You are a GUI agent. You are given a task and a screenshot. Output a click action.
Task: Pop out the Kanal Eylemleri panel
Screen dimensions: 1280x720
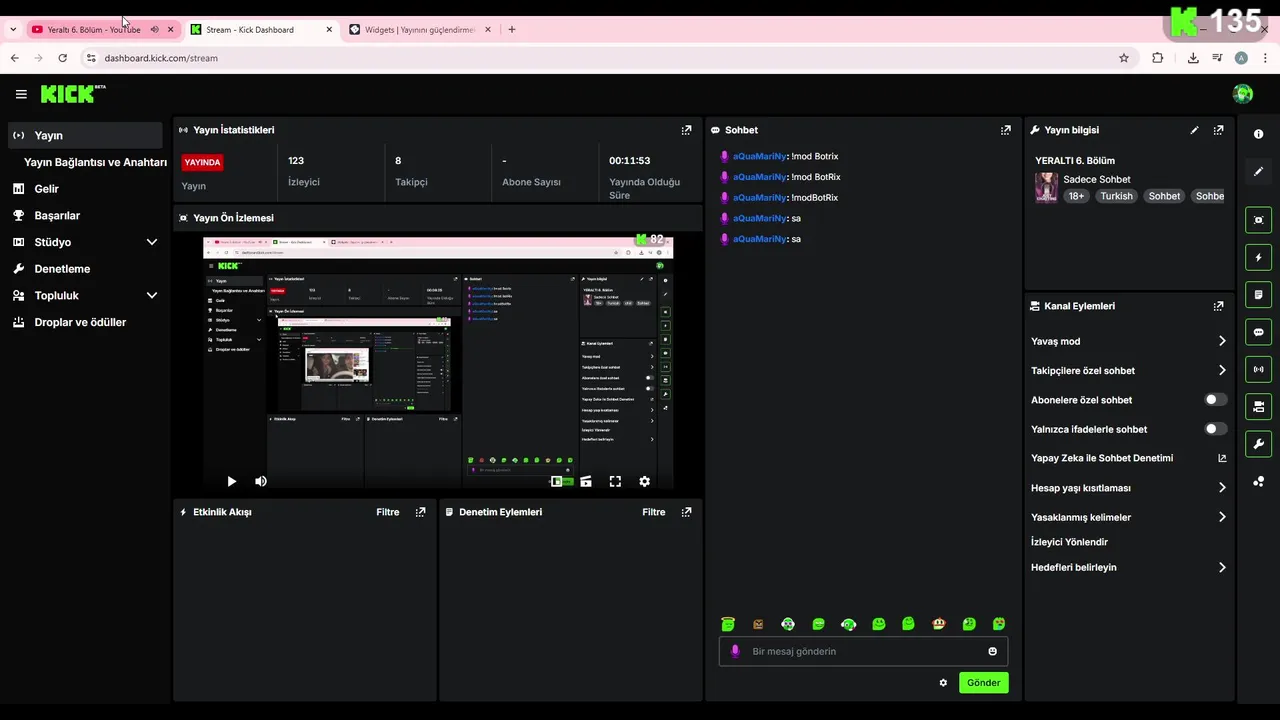[1218, 306]
